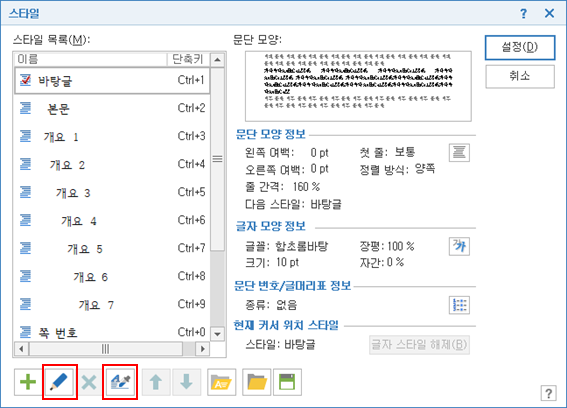Click the horizontal scroll-left arrow

pyautogui.click(x=21, y=349)
